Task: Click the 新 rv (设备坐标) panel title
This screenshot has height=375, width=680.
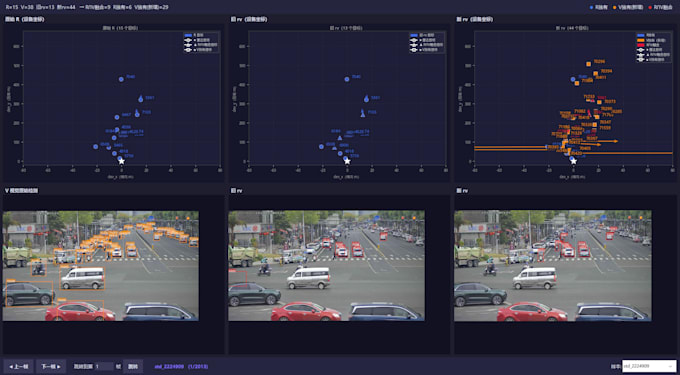Action: [475, 20]
